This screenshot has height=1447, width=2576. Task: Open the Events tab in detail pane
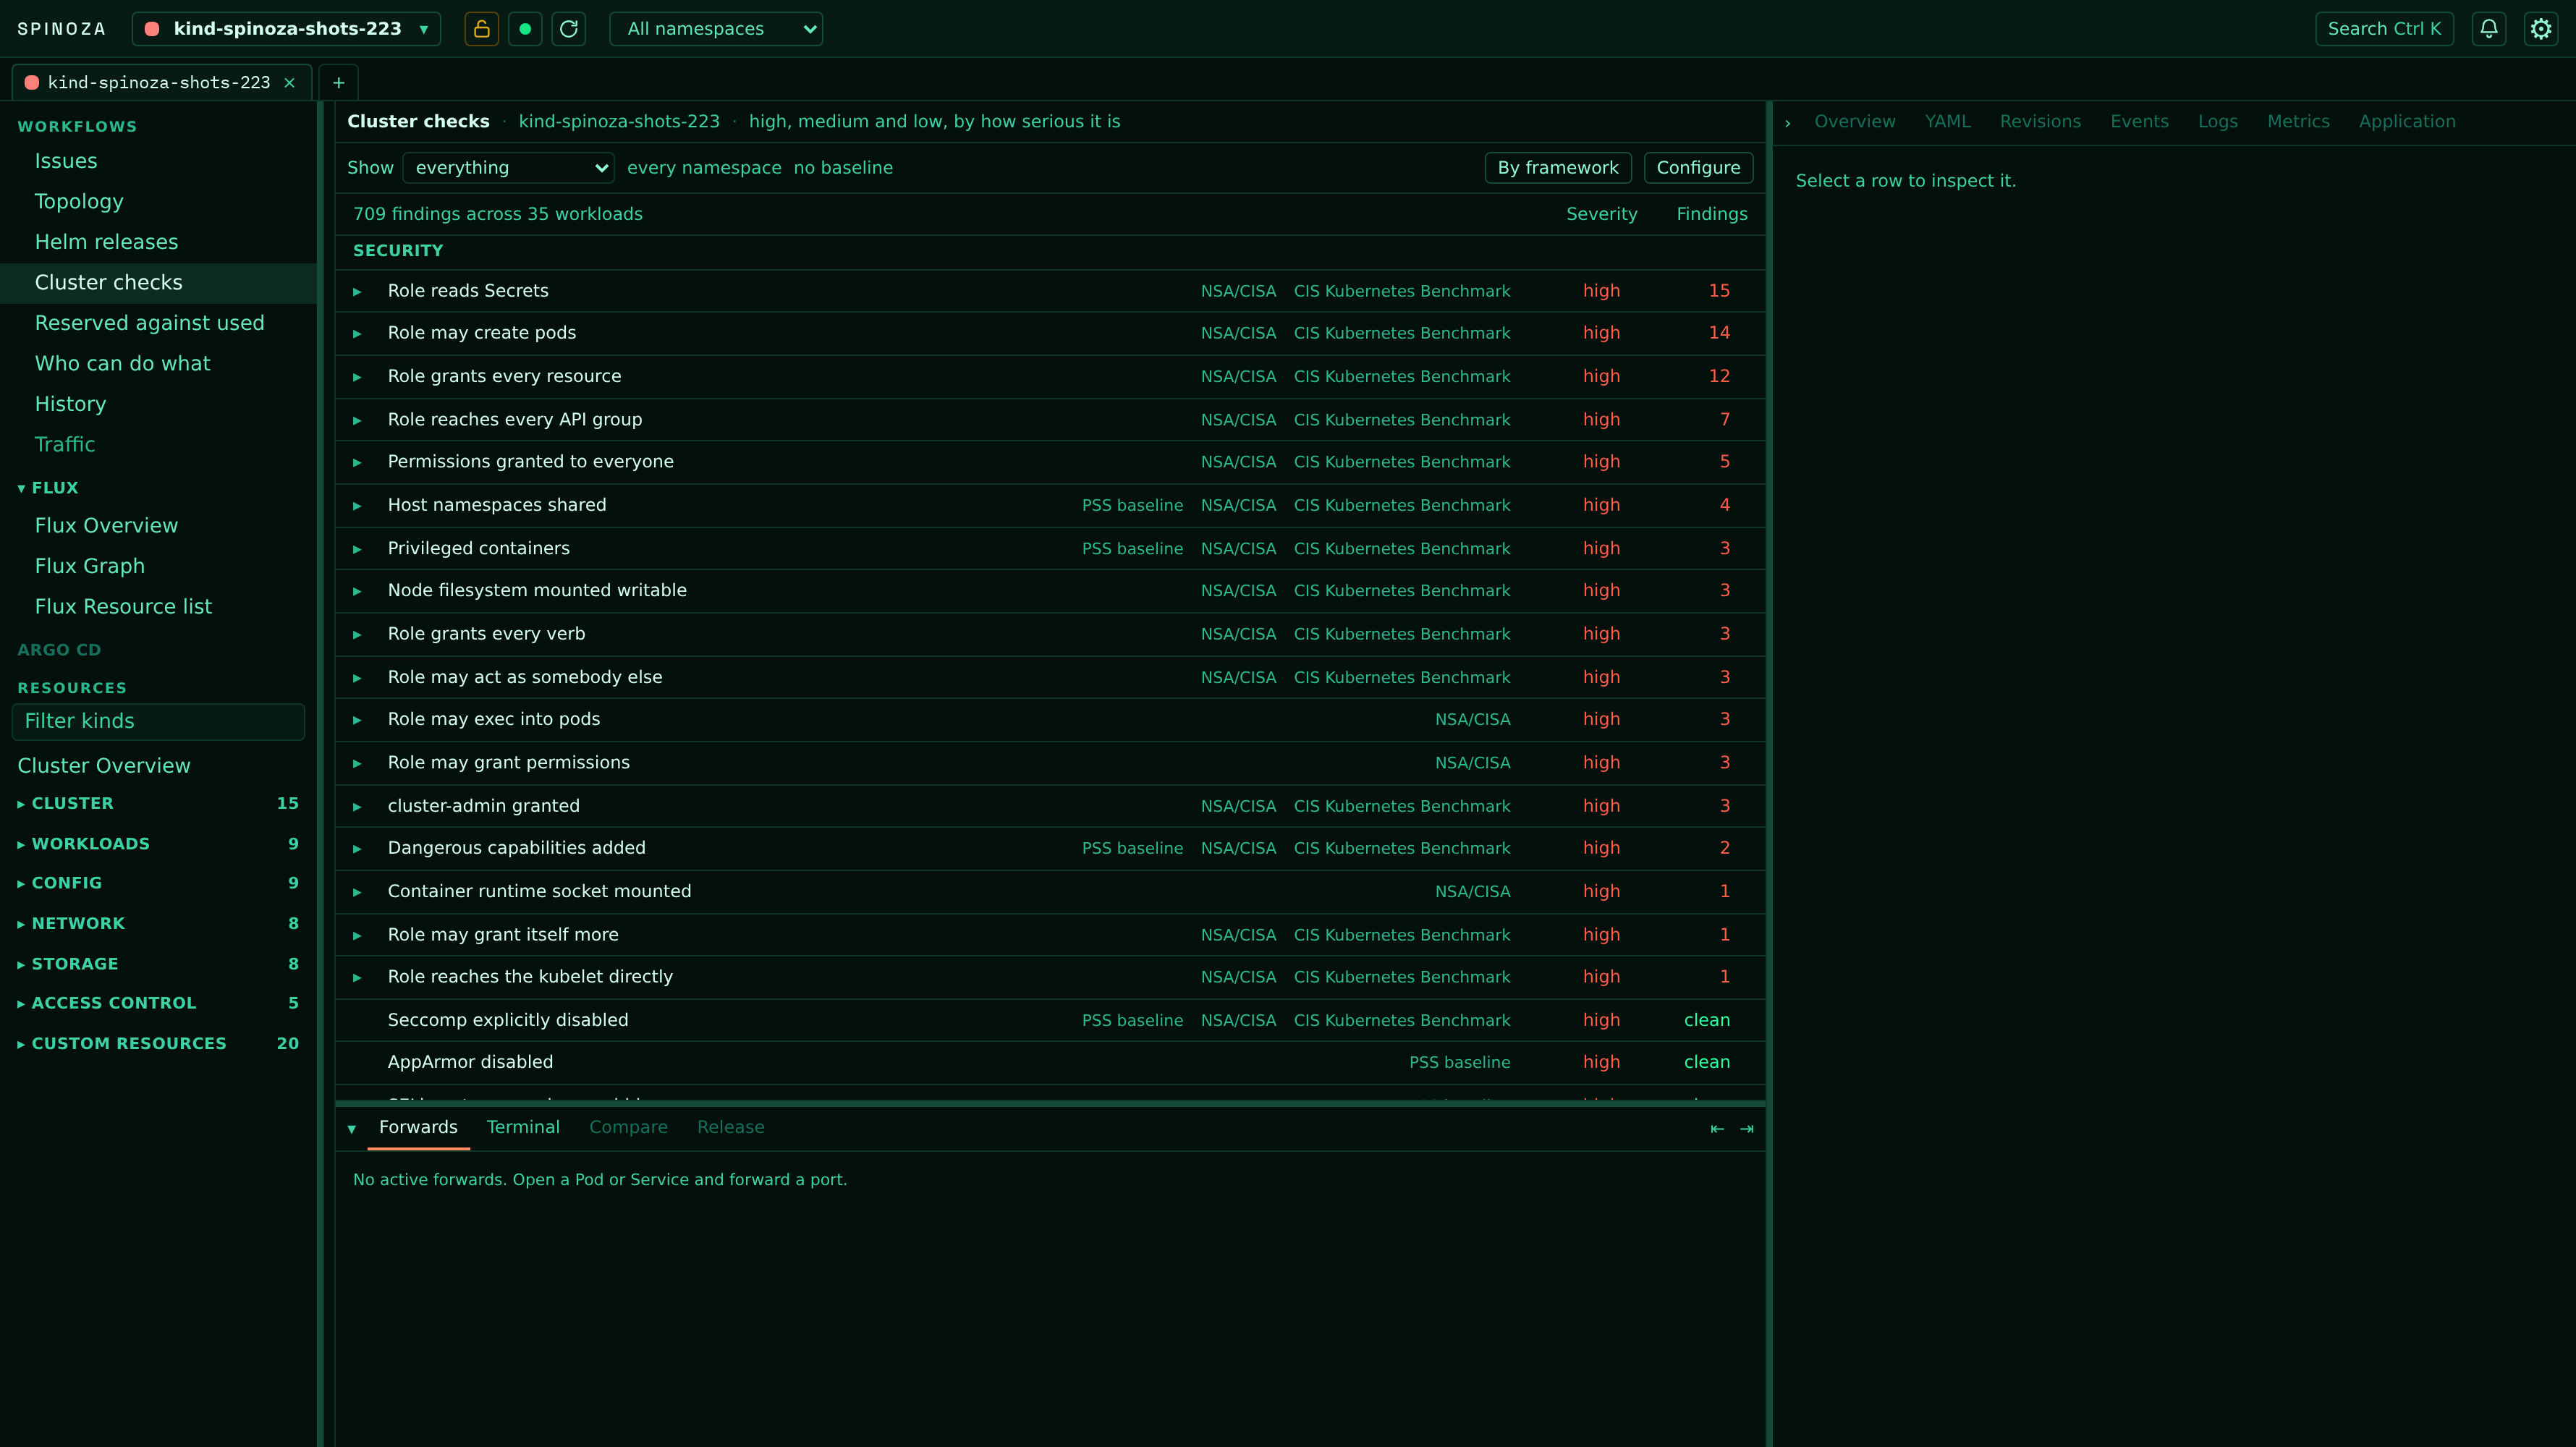pyautogui.click(x=2139, y=122)
